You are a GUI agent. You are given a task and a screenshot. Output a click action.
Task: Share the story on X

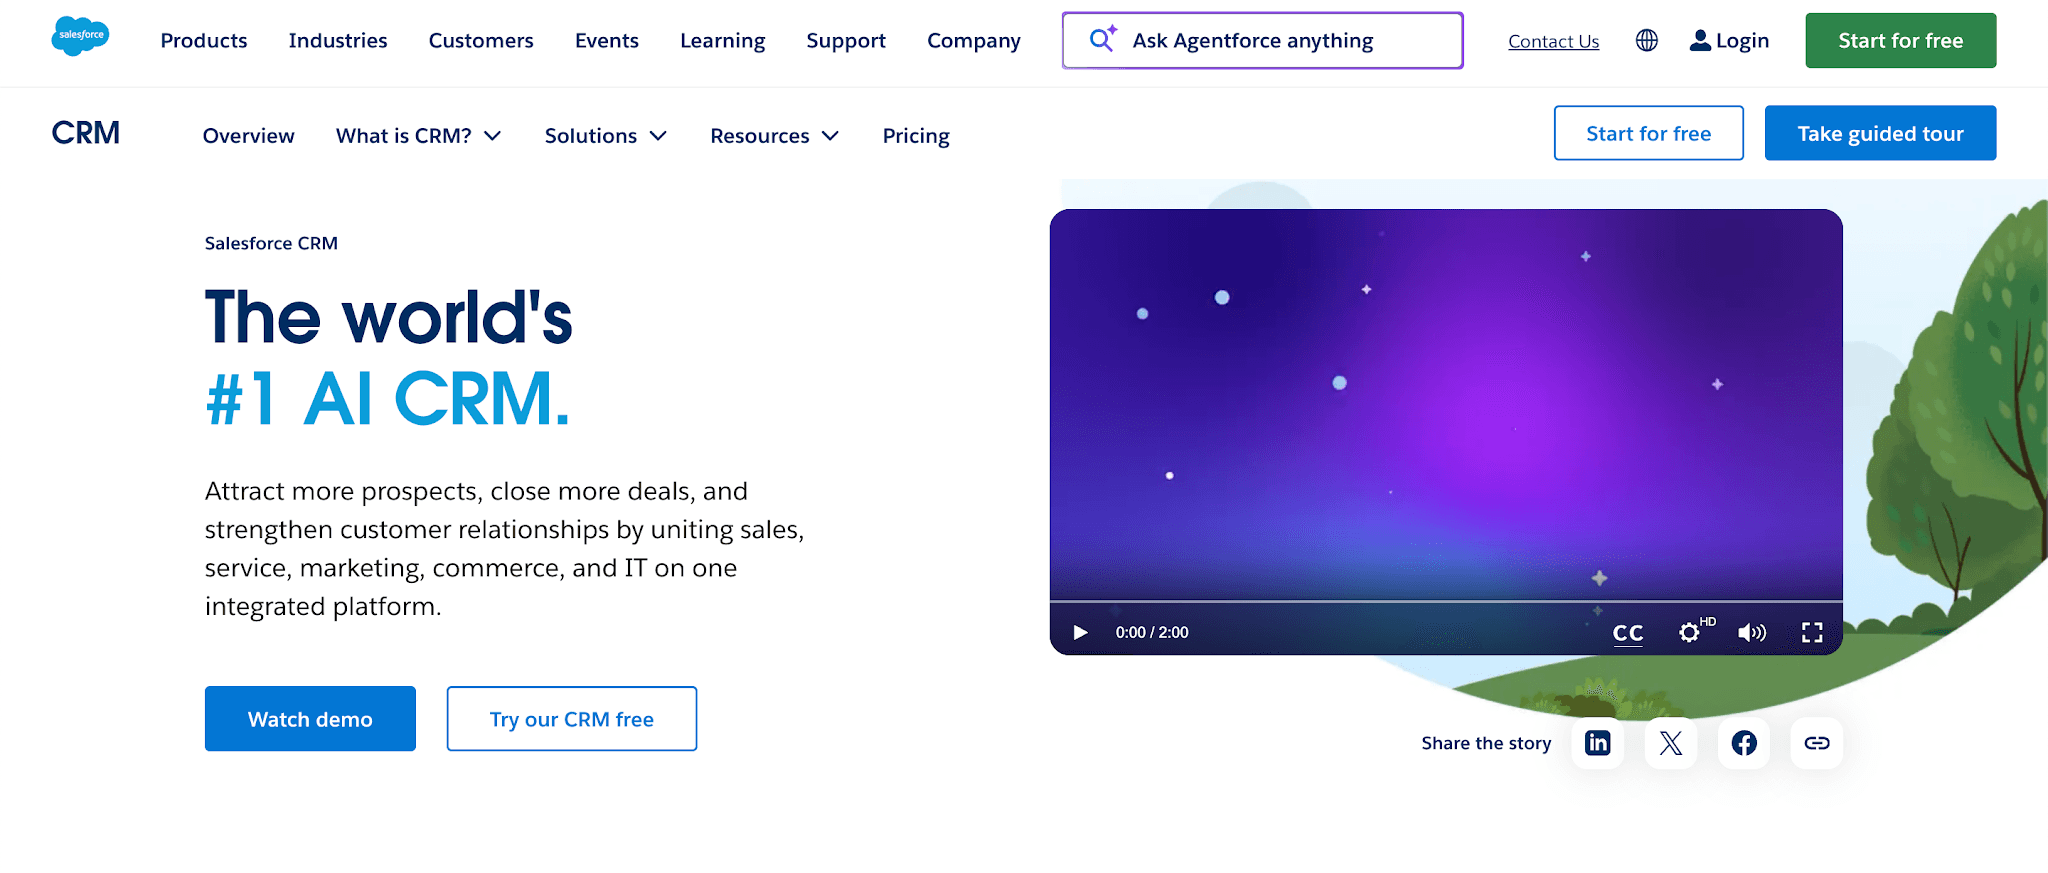coord(1671,743)
